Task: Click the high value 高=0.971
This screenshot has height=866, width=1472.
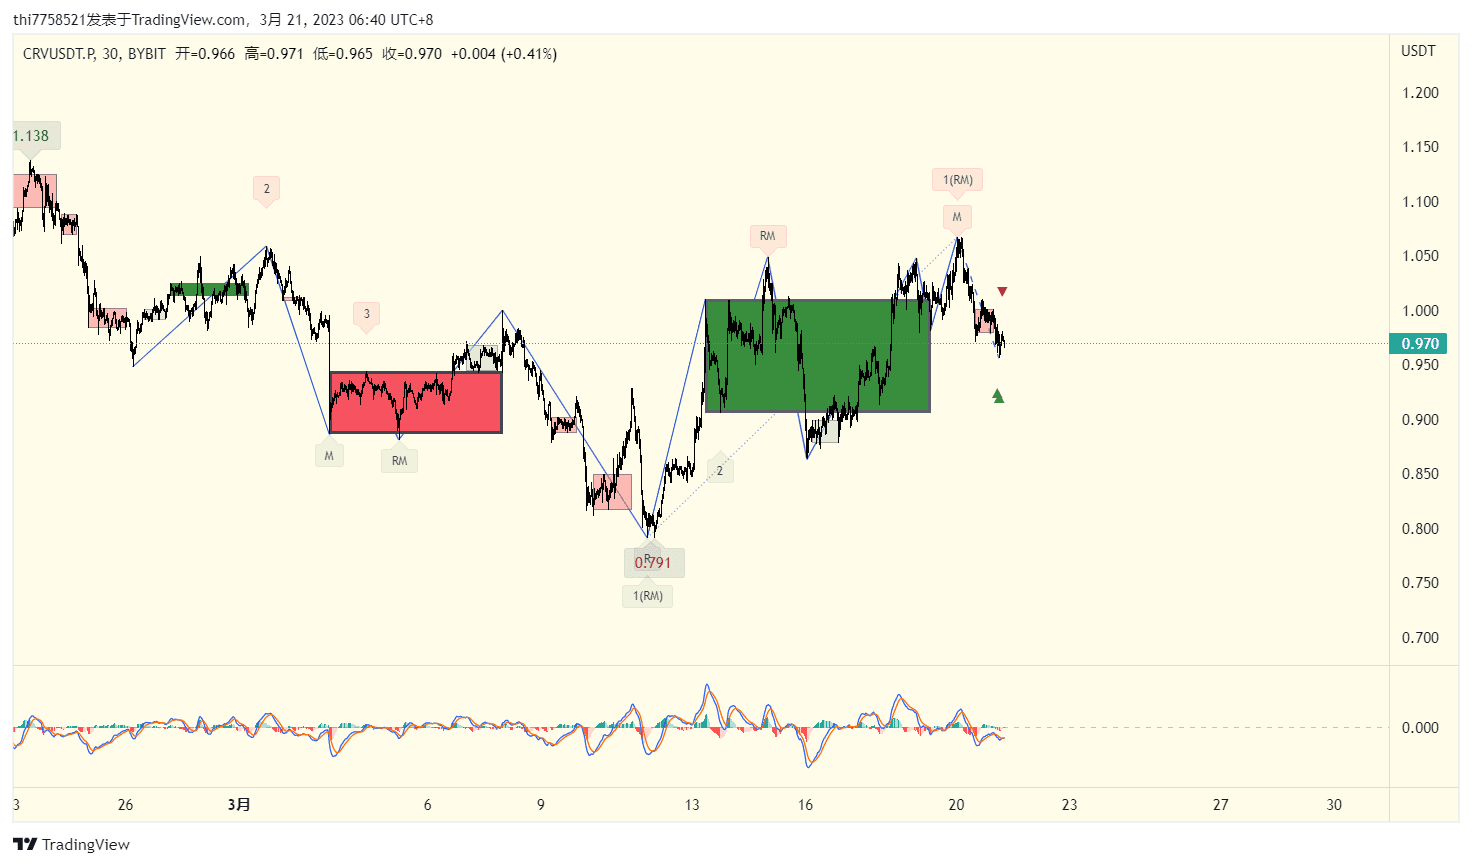Action: coord(274,54)
